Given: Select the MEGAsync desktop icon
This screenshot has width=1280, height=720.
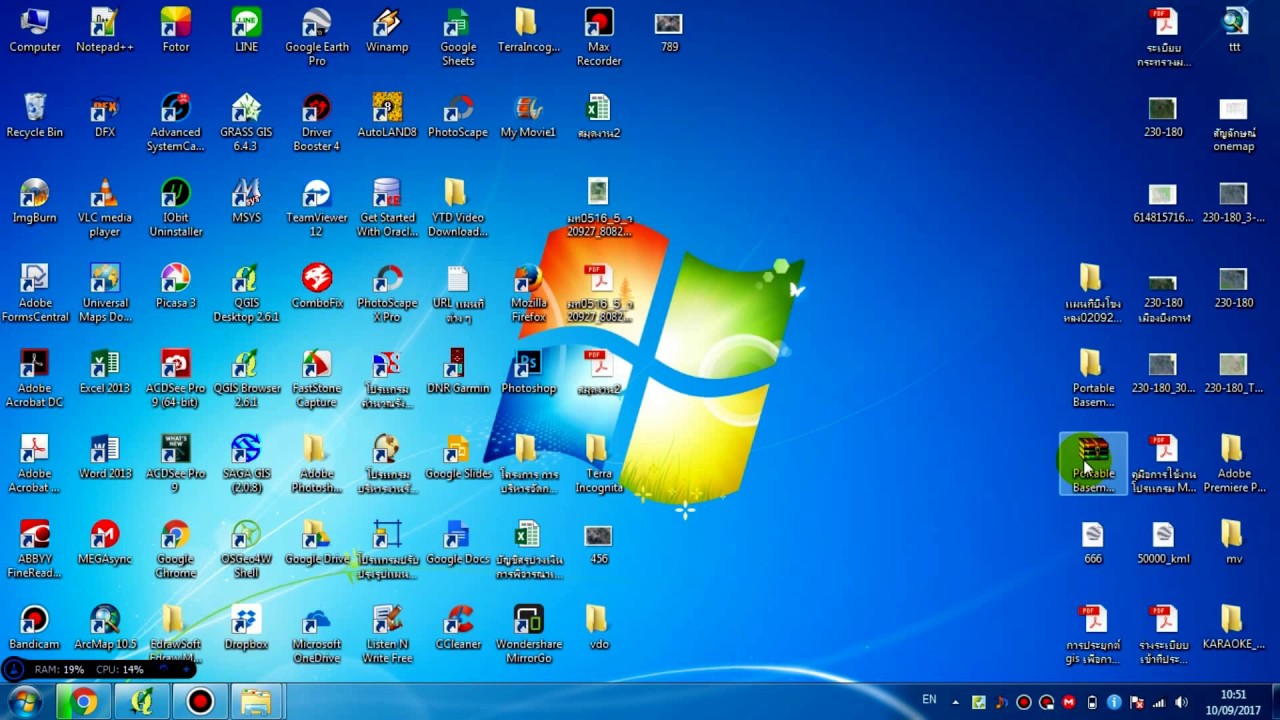Looking at the screenshot, I should point(105,542).
